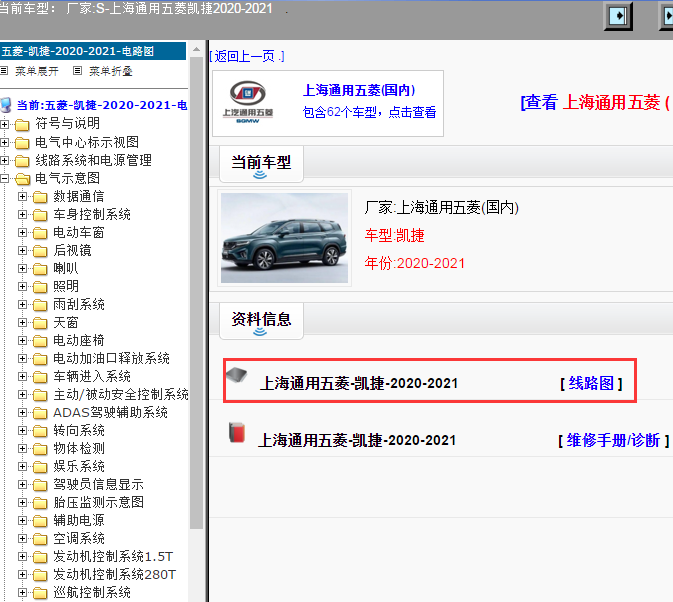Click the 返回上一页 link
The width and height of the screenshot is (673, 602).
tap(247, 56)
